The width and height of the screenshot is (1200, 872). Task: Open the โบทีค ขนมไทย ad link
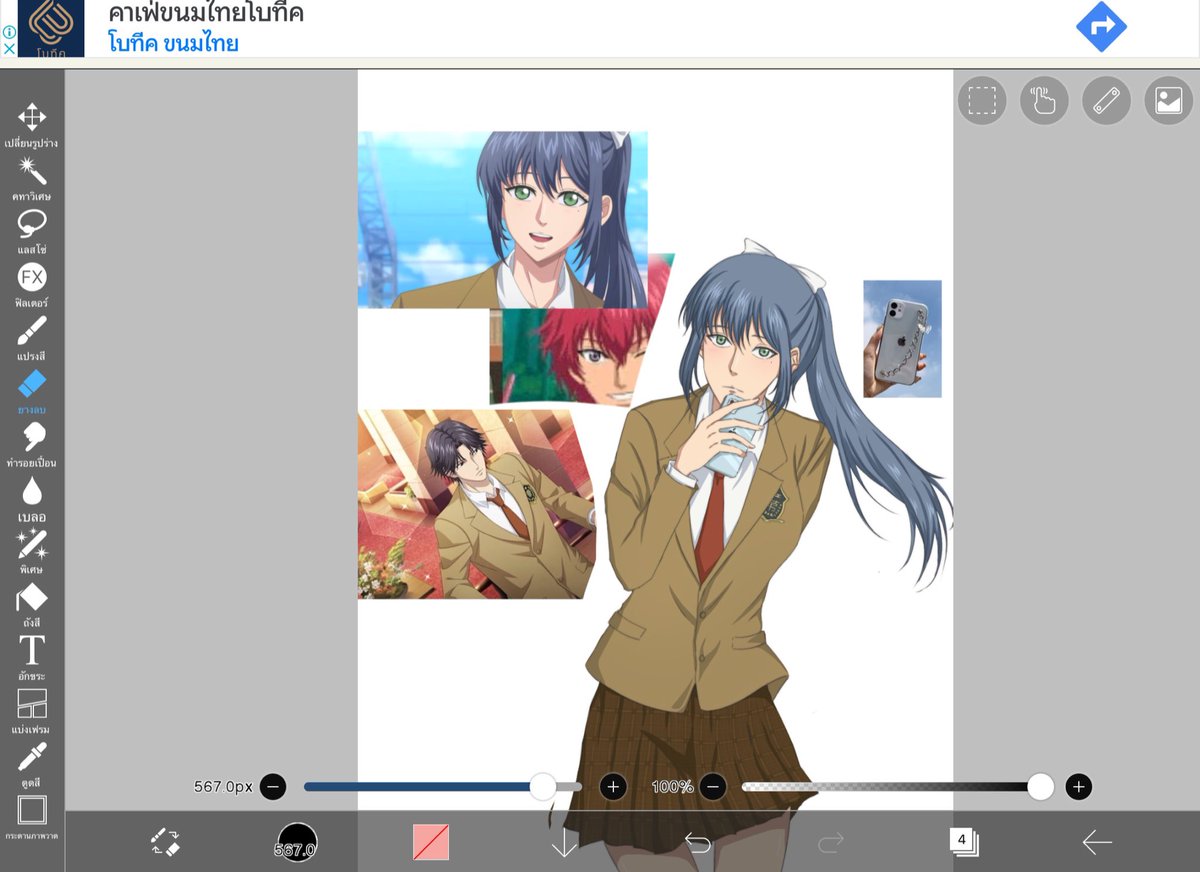point(174,43)
